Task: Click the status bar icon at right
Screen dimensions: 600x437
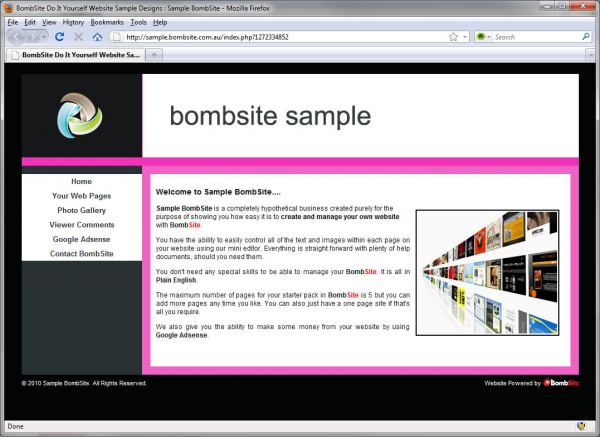Action: [582, 426]
